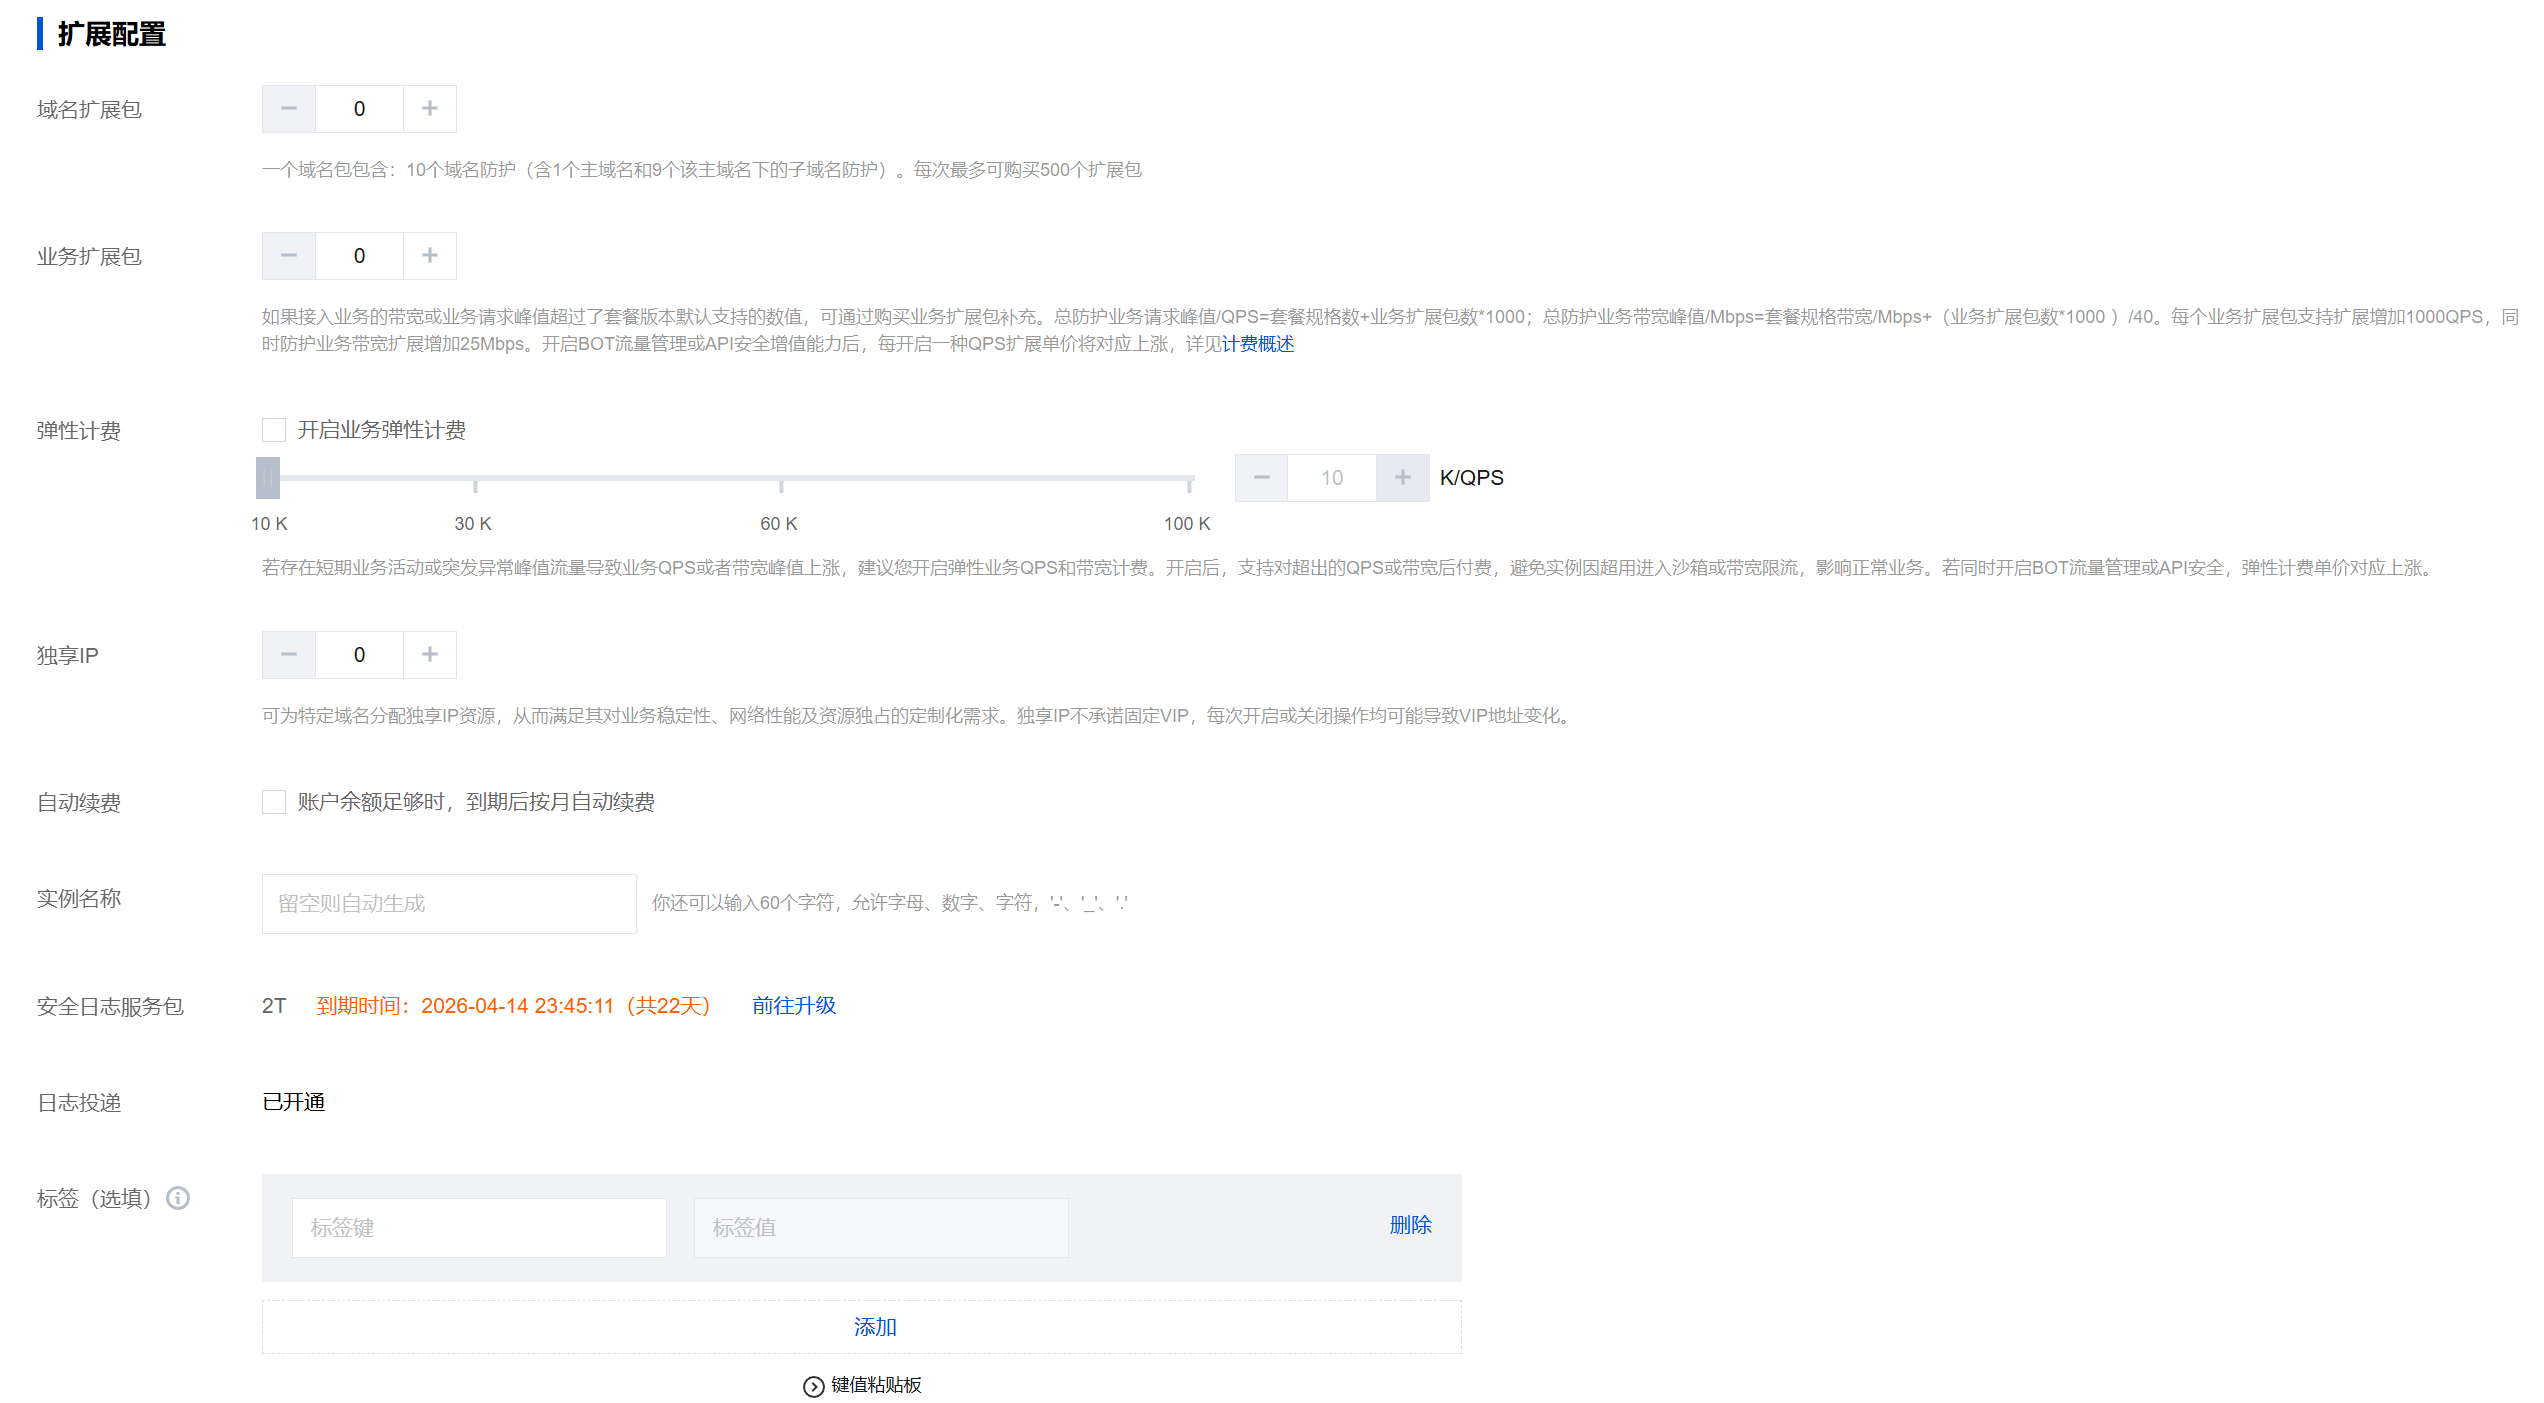Screen dimensions: 2544x1403
Task: Open the 标签 info tooltip icon
Action: click(178, 1198)
